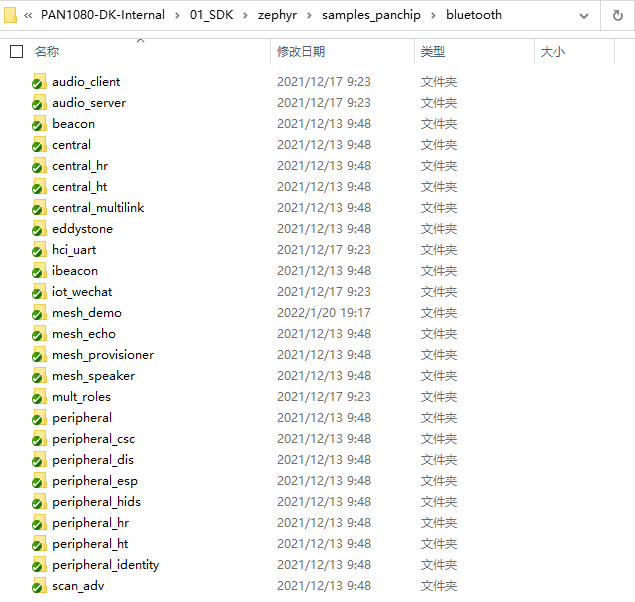635x602 pixels.
Task: Click the audio_server folder icon
Action: [x=39, y=102]
